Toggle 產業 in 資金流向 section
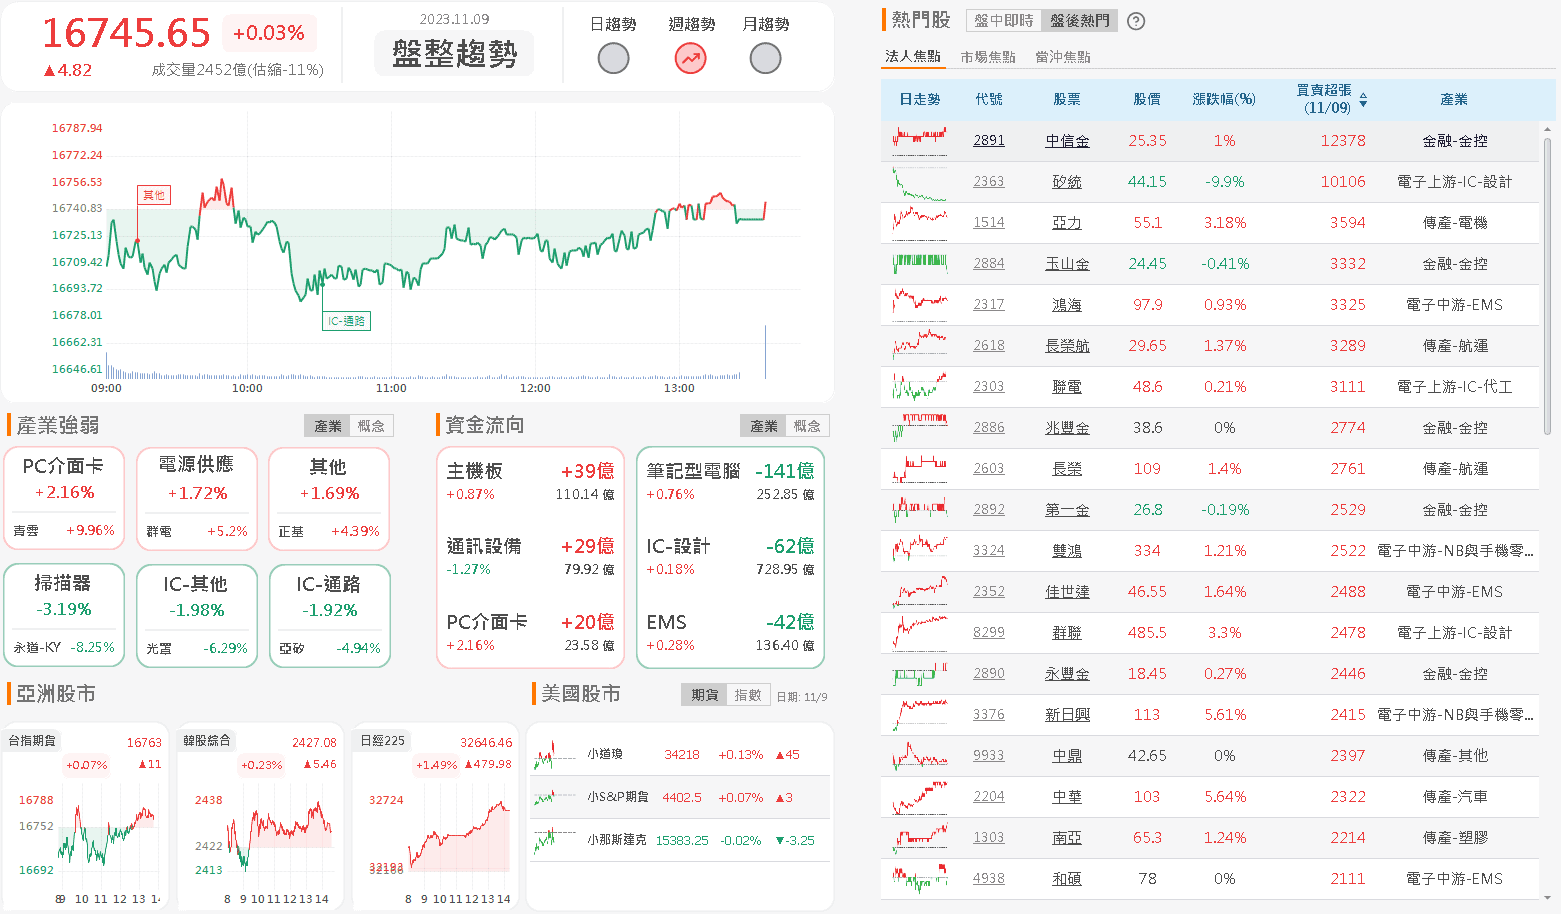Image resolution: width=1561 pixels, height=914 pixels. (x=763, y=426)
